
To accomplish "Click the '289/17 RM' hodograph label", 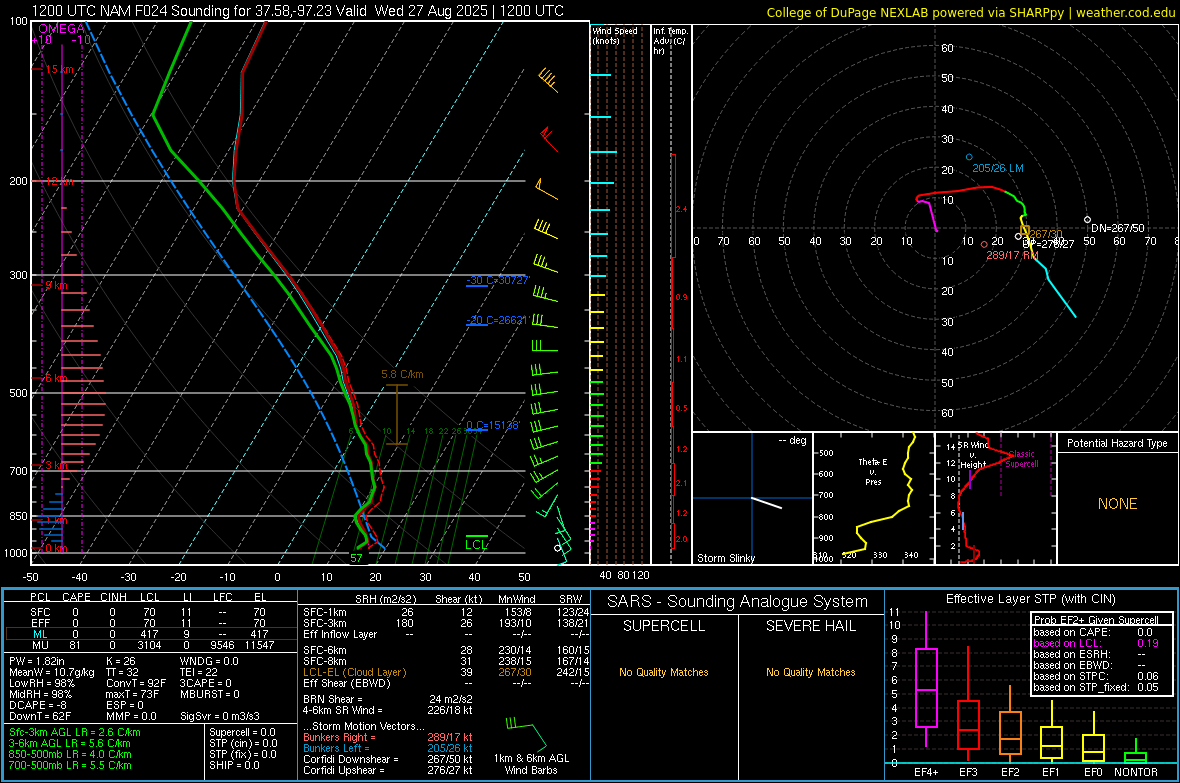I will (x=1012, y=255).
